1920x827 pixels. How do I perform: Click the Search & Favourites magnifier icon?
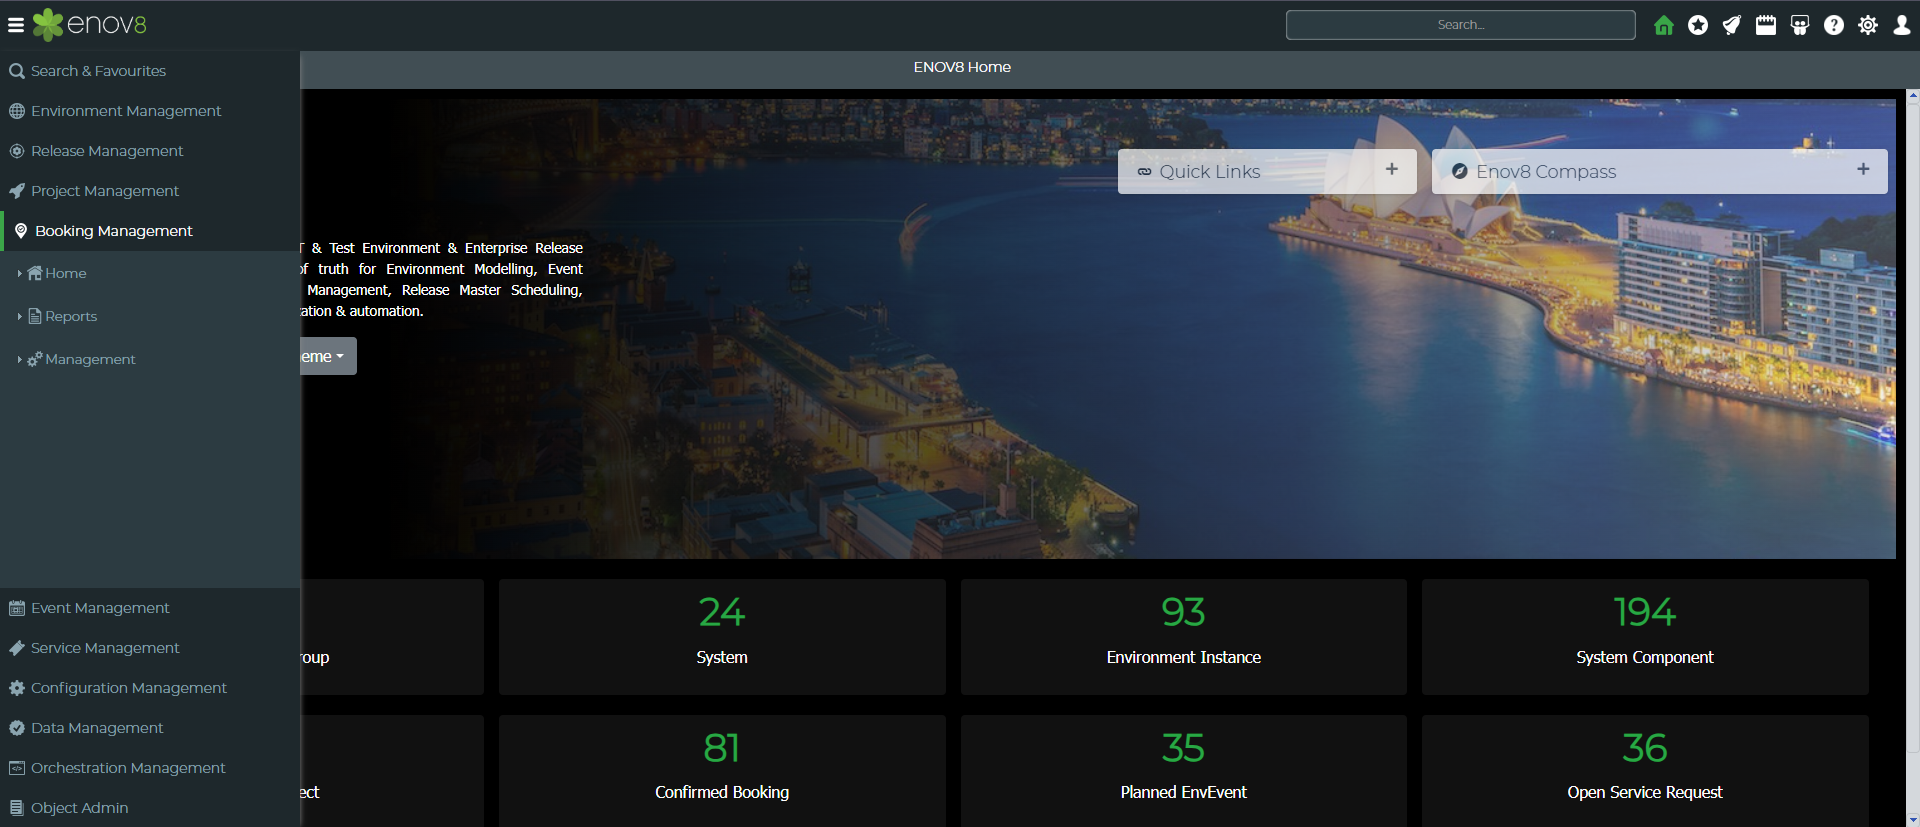click(17, 71)
